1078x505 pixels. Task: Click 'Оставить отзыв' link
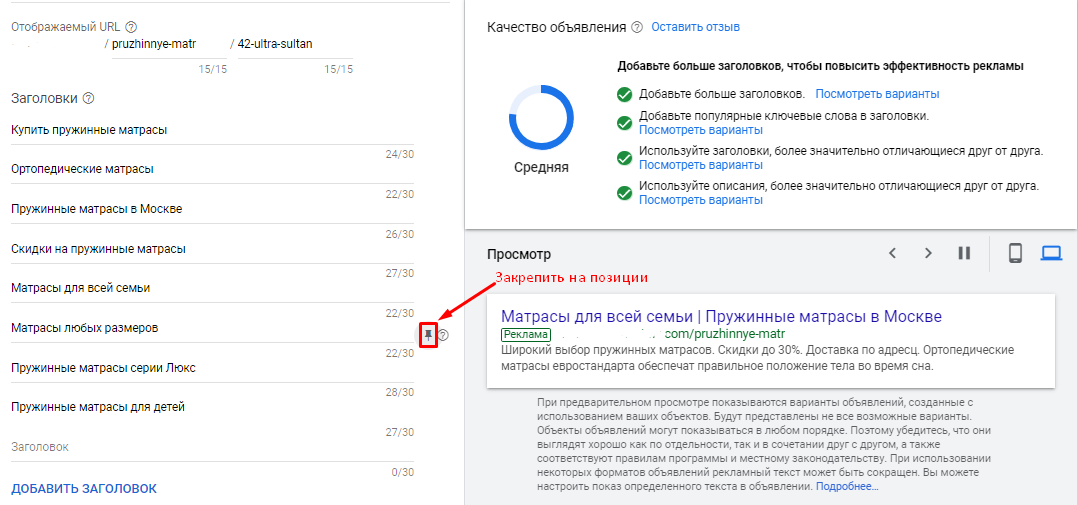click(x=696, y=27)
